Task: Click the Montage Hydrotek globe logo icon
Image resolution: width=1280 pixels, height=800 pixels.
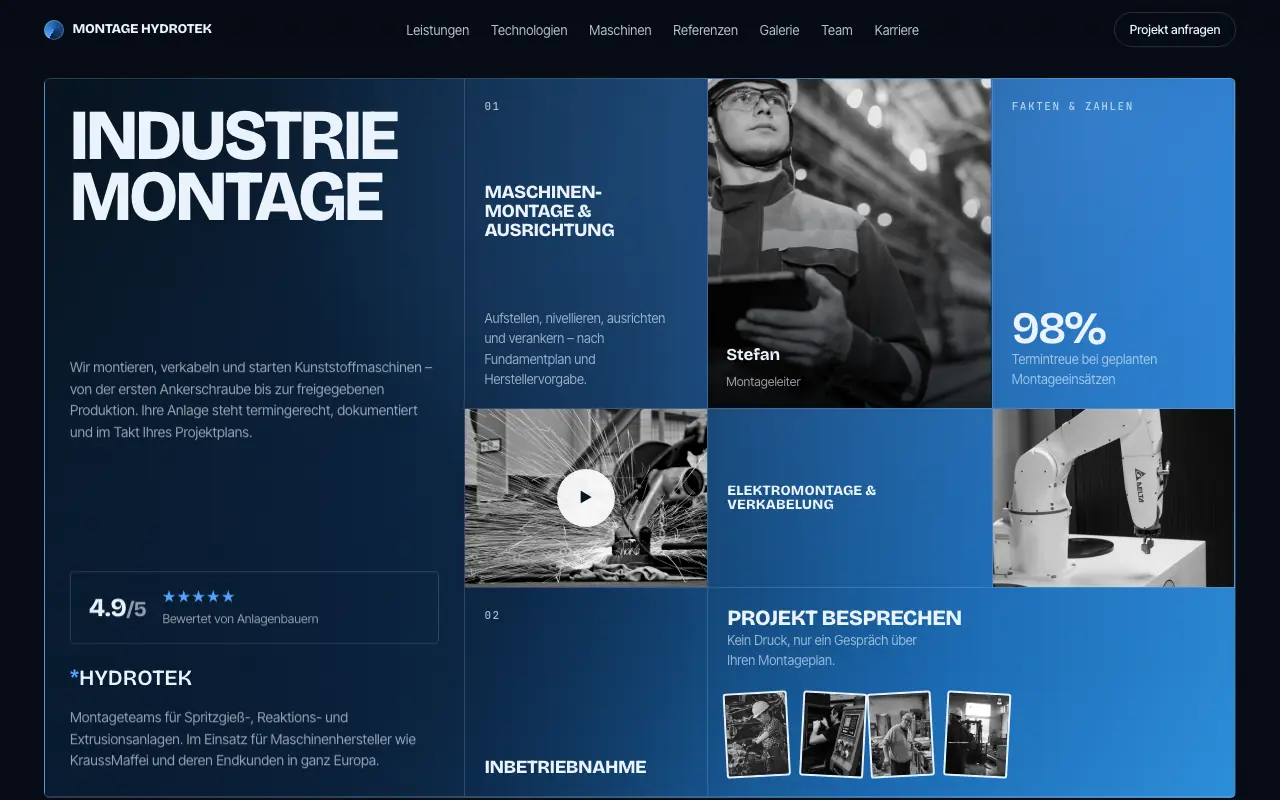Action: click(54, 30)
